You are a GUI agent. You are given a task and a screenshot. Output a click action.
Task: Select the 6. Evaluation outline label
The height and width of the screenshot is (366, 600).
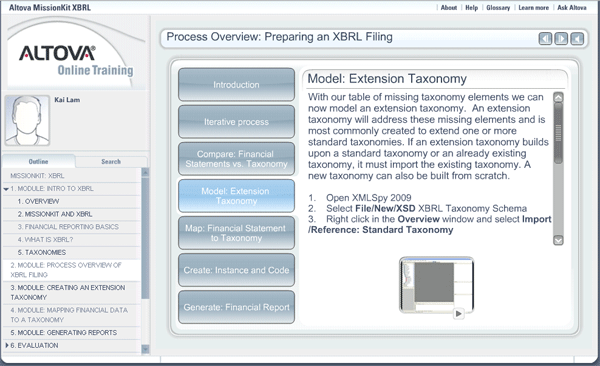(x=34, y=345)
